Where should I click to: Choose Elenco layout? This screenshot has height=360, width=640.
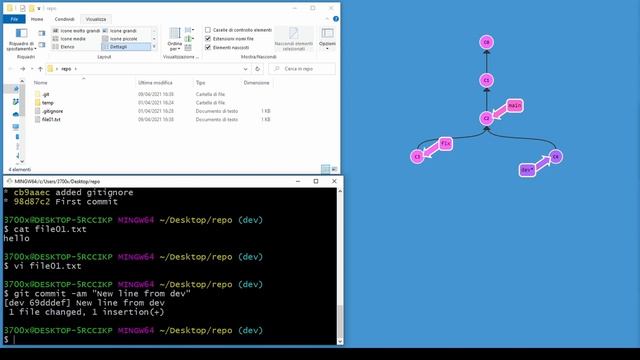[x=76, y=47]
